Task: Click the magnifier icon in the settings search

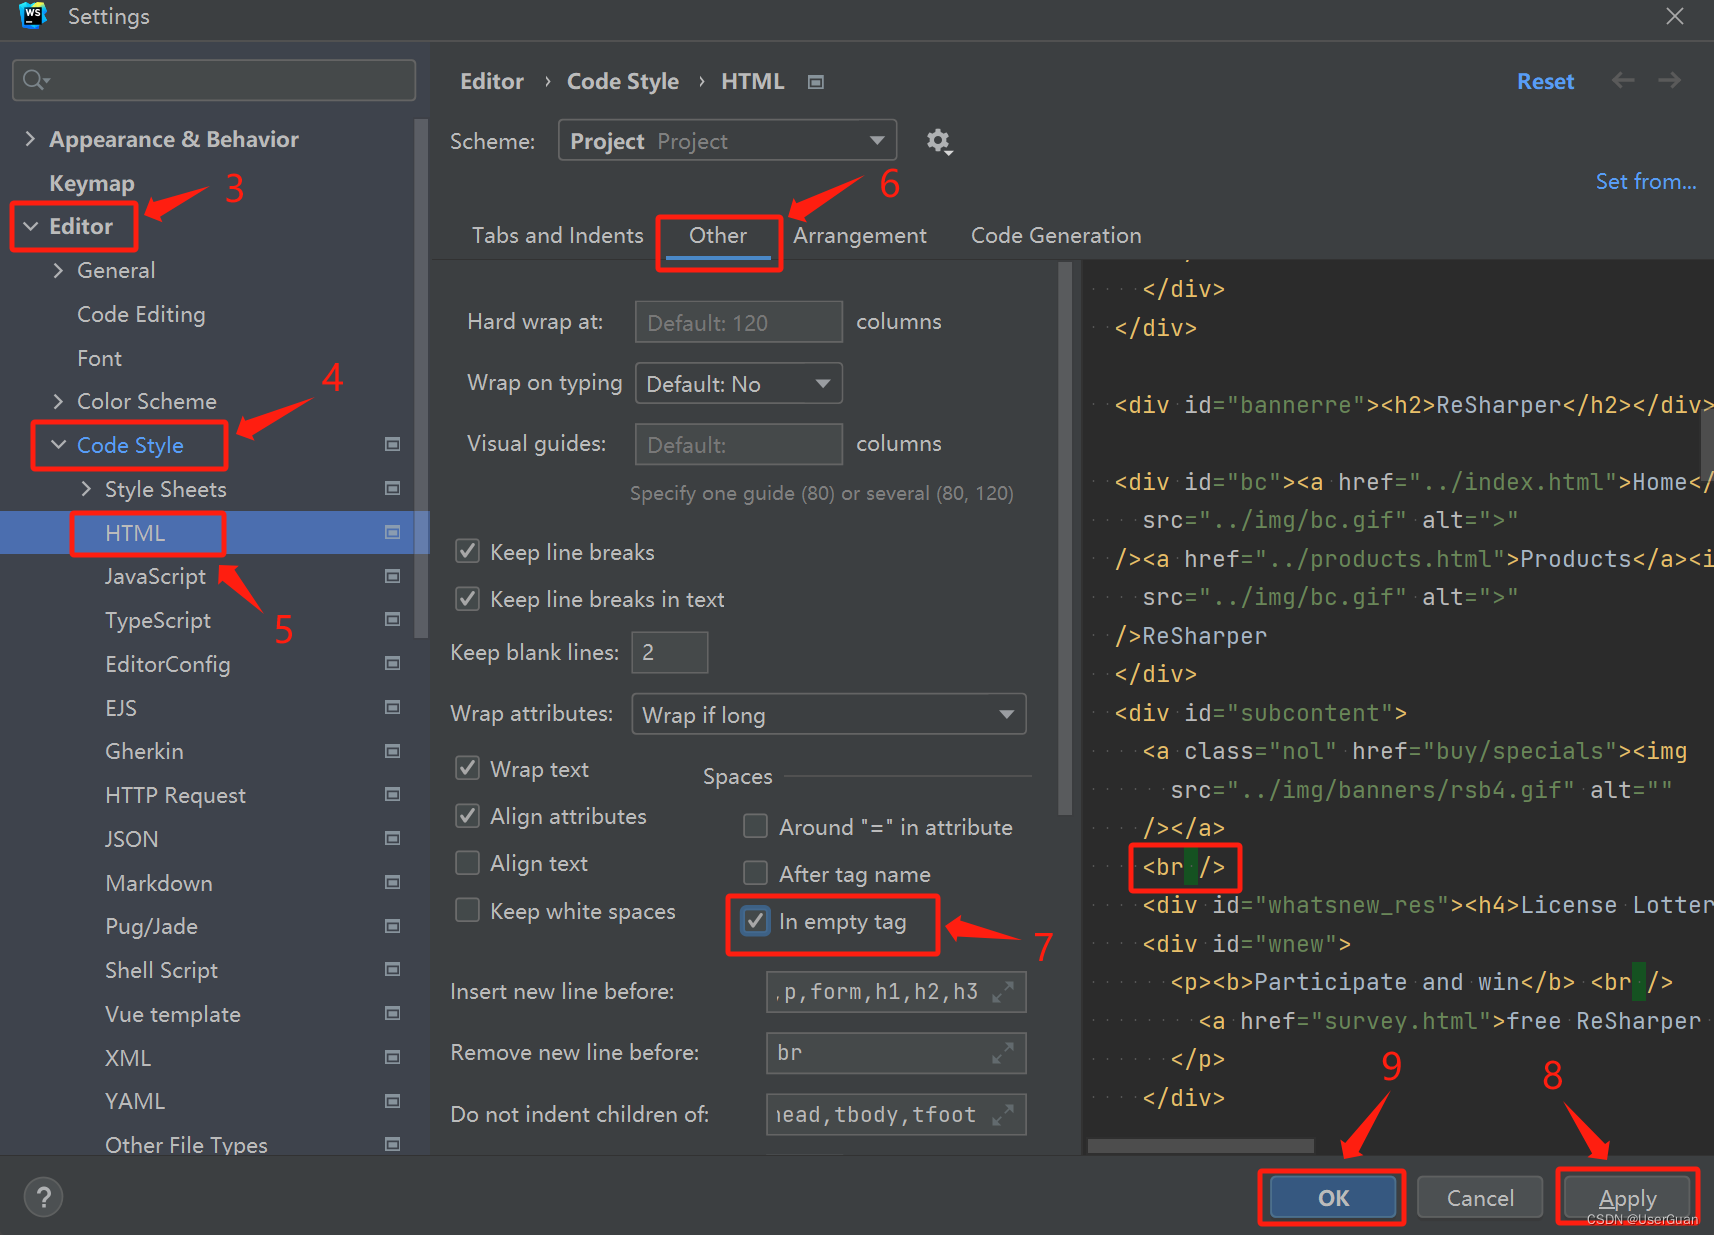Action: (x=33, y=80)
